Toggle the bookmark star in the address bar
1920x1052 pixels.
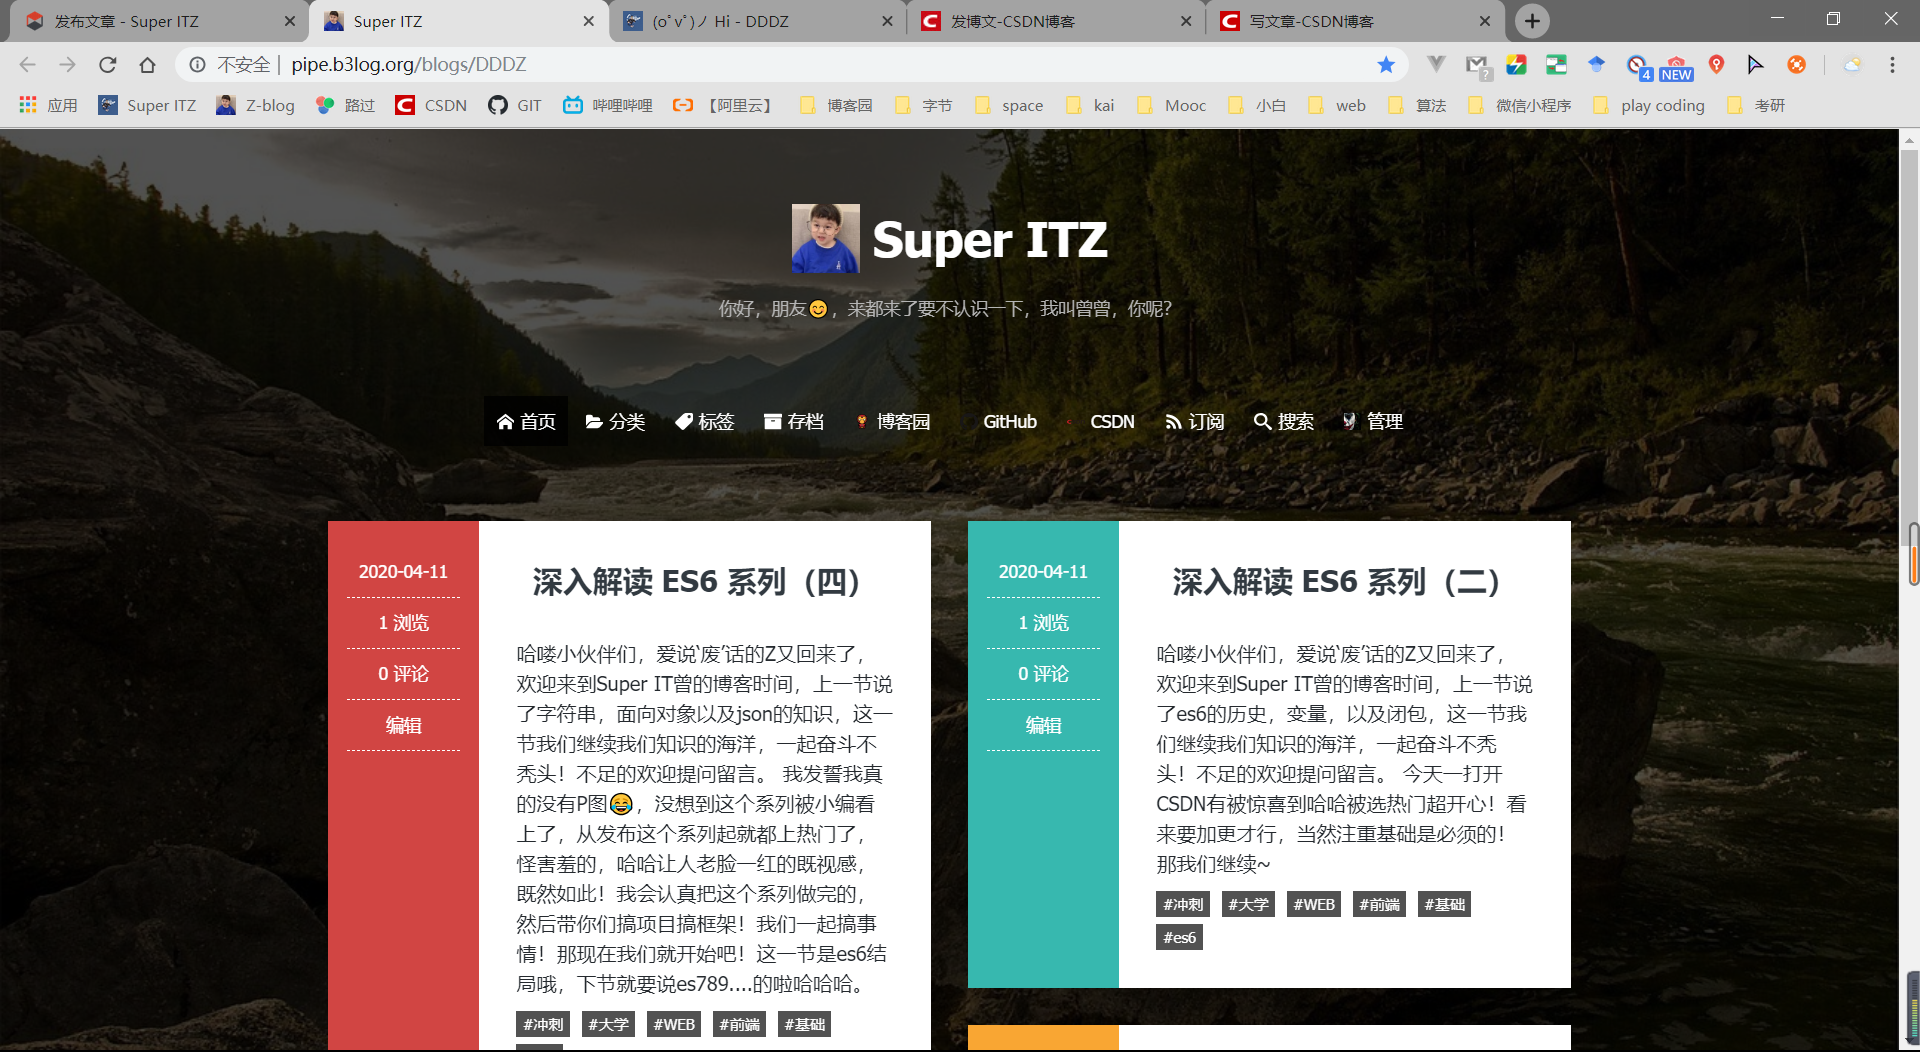pos(1386,64)
